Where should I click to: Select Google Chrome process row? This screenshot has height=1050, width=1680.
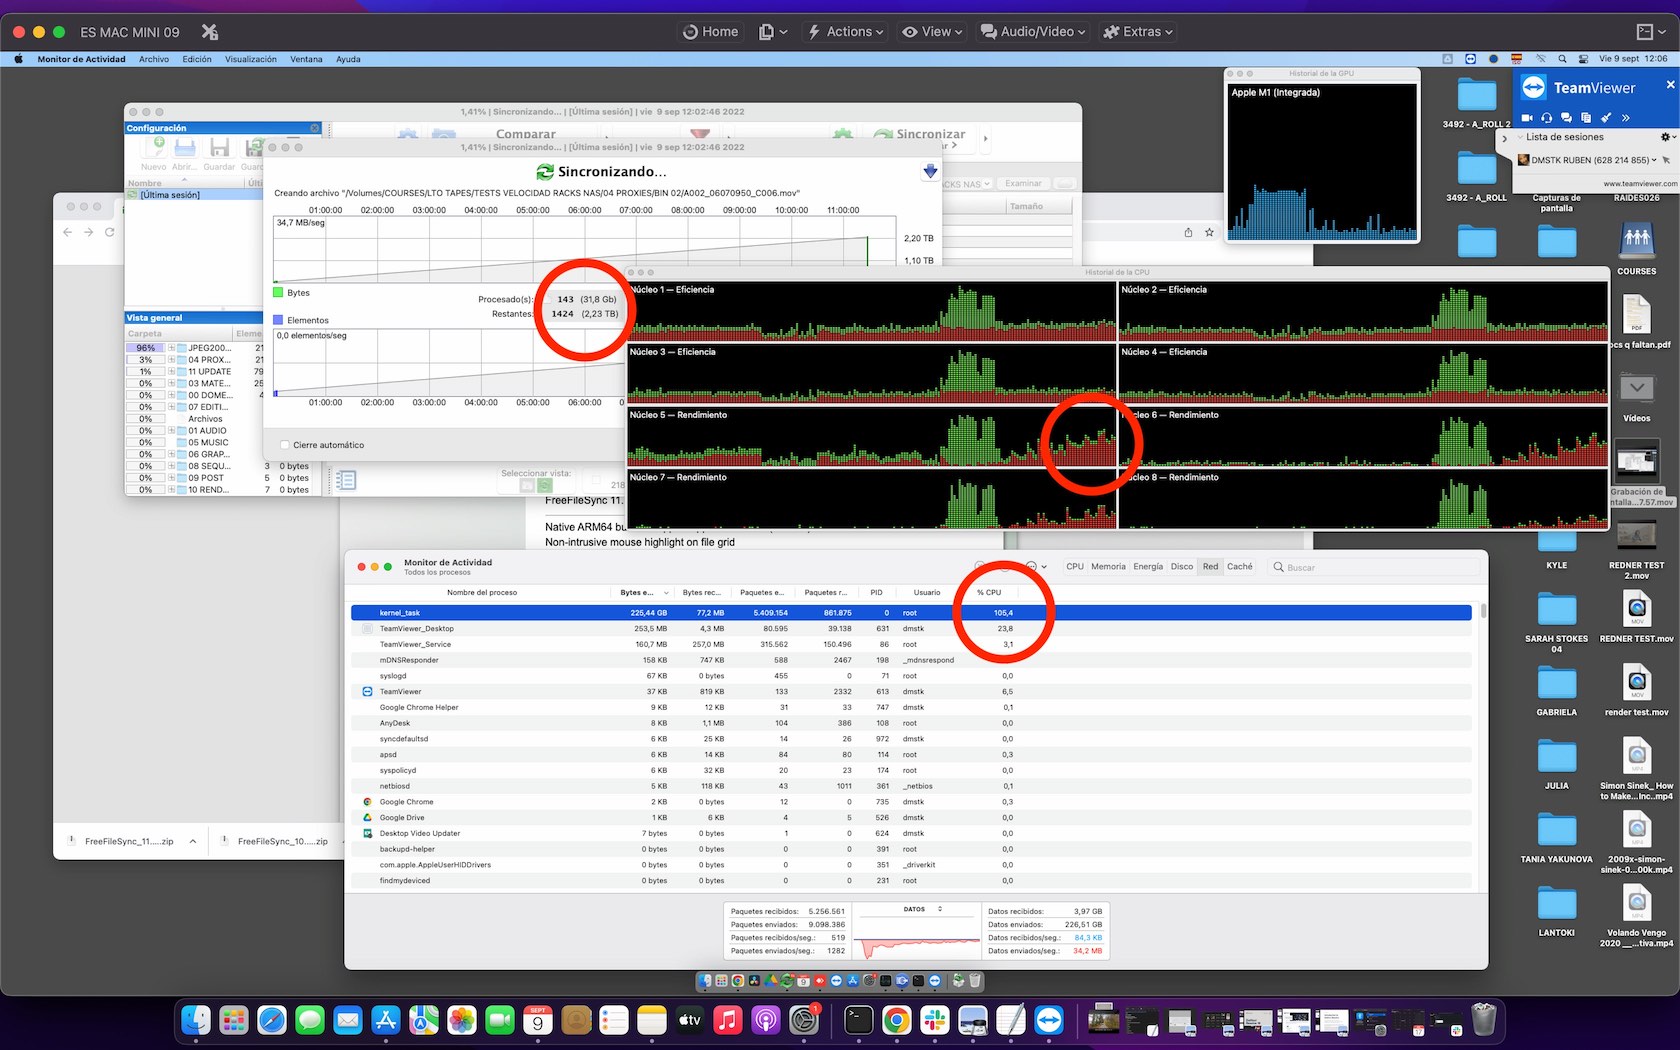pyautogui.click(x=911, y=802)
